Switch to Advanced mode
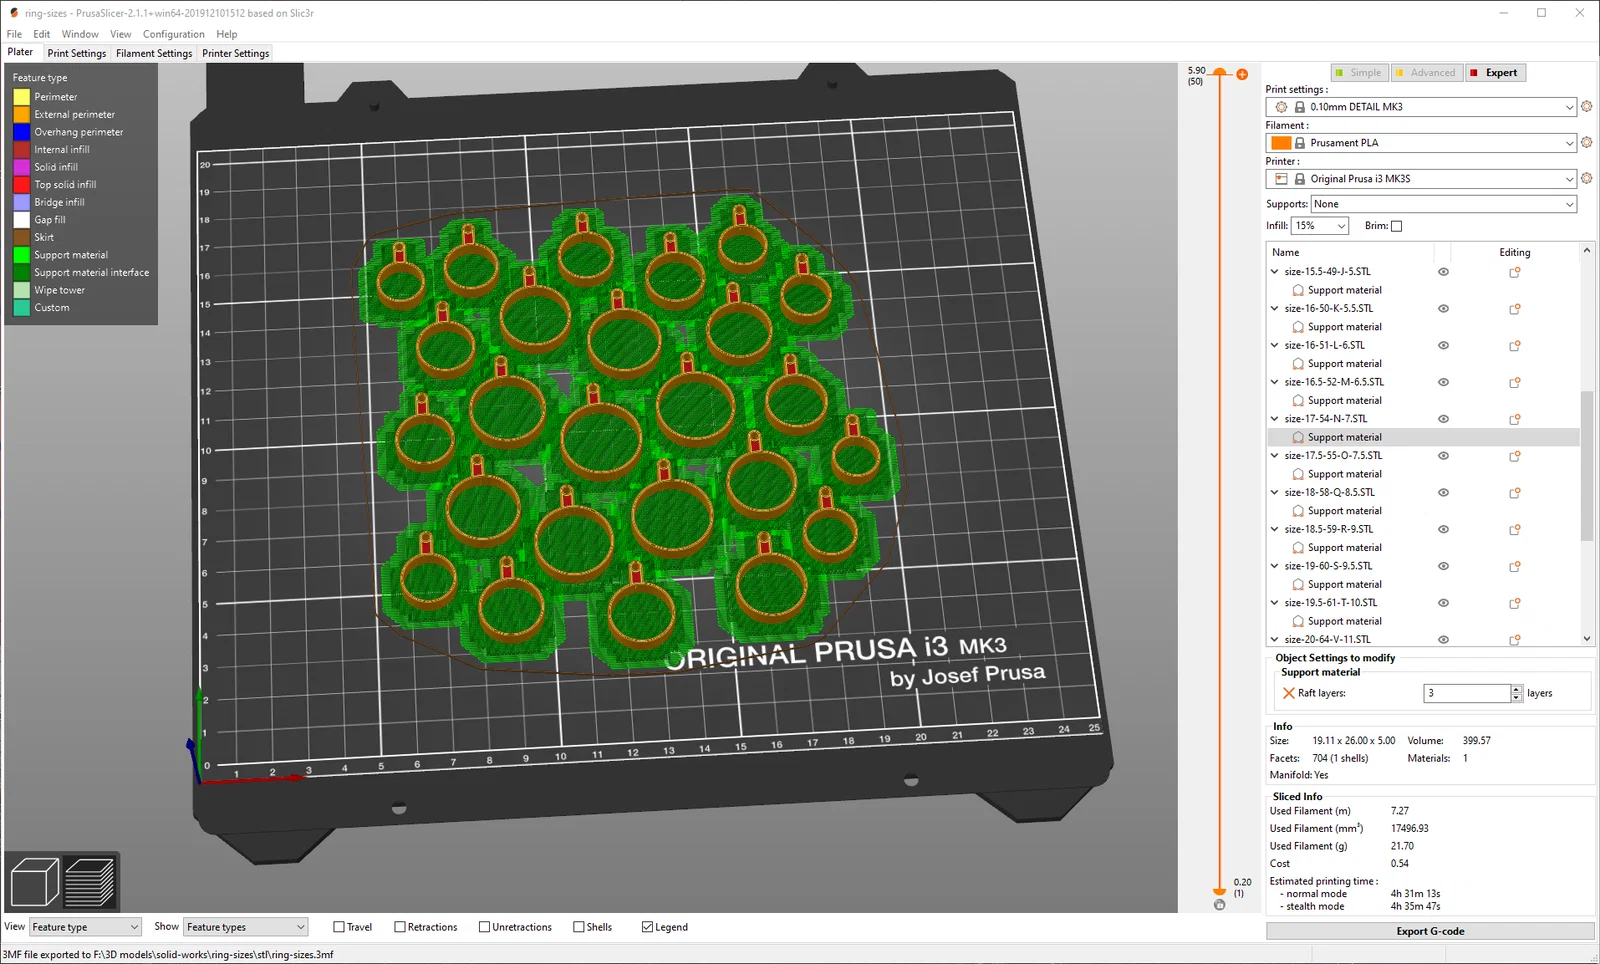Image resolution: width=1600 pixels, height=964 pixels. 1426,73
